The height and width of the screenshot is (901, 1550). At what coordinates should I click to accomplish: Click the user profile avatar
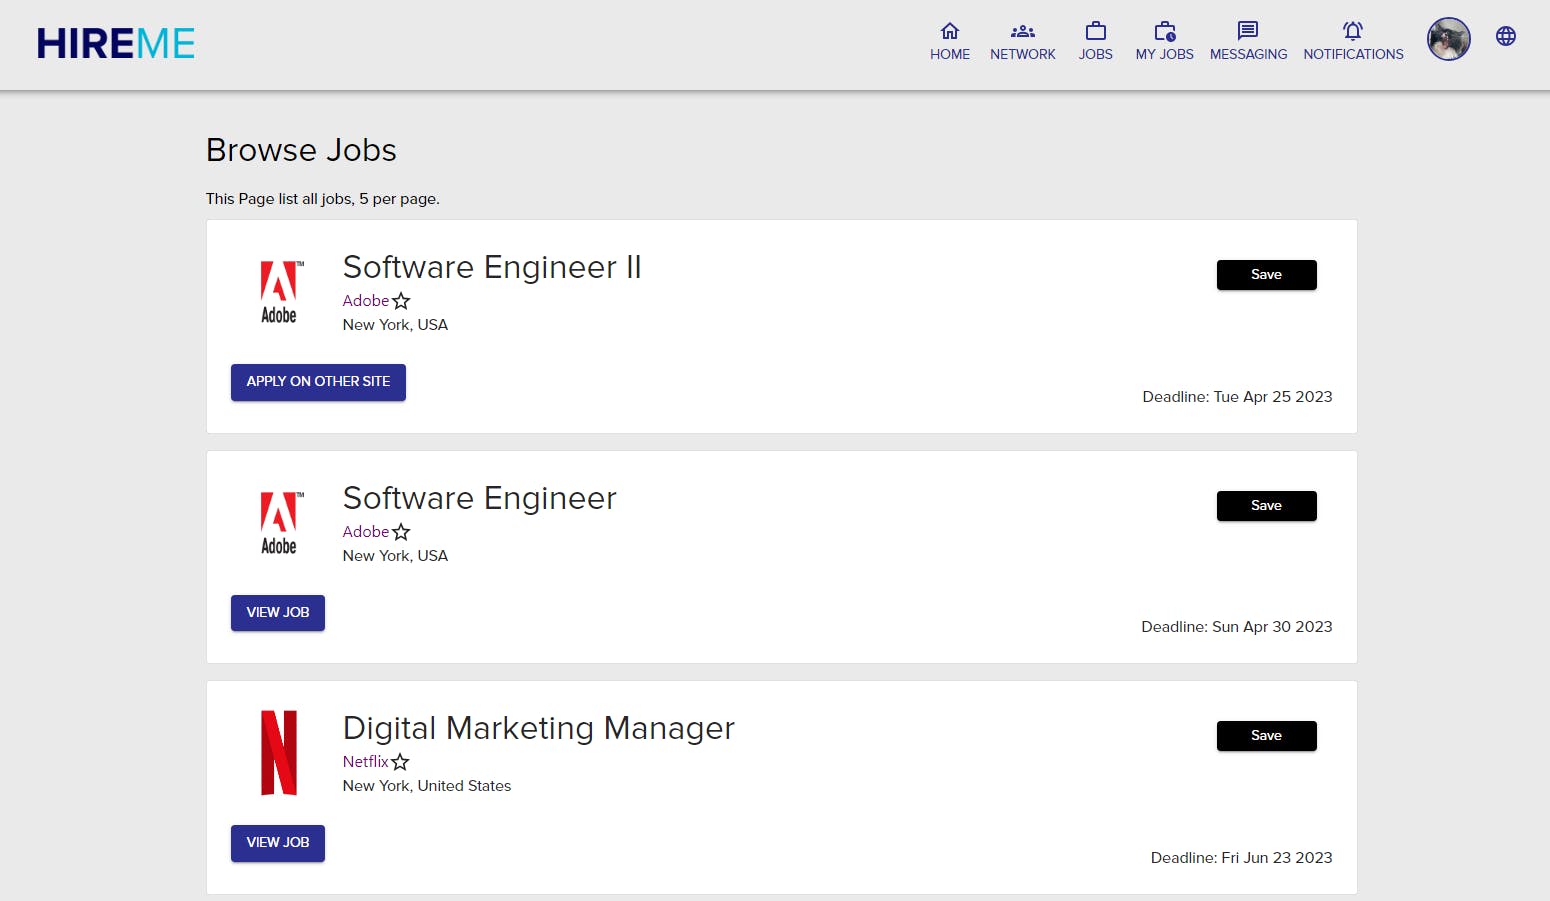pyautogui.click(x=1448, y=39)
